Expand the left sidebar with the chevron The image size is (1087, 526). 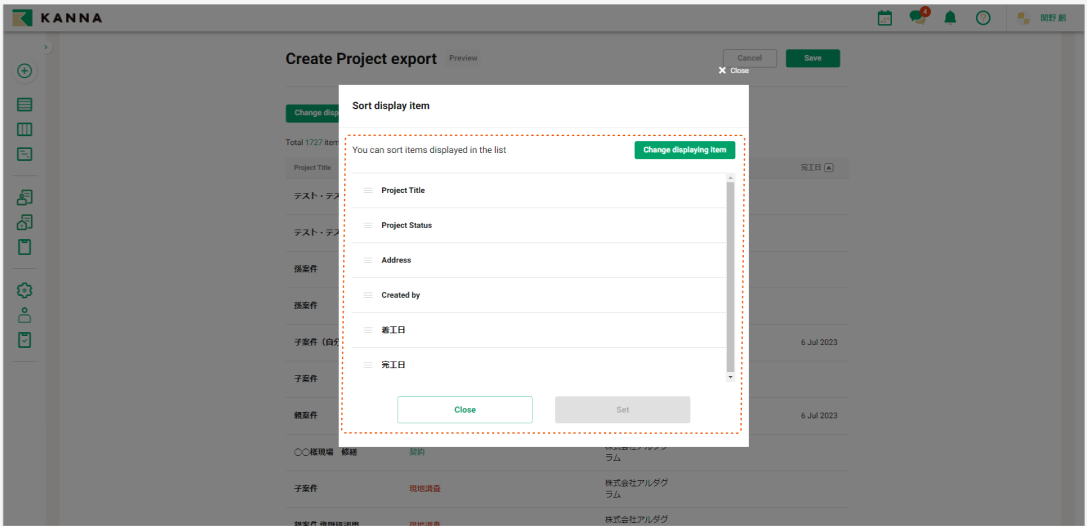(x=44, y=48)
